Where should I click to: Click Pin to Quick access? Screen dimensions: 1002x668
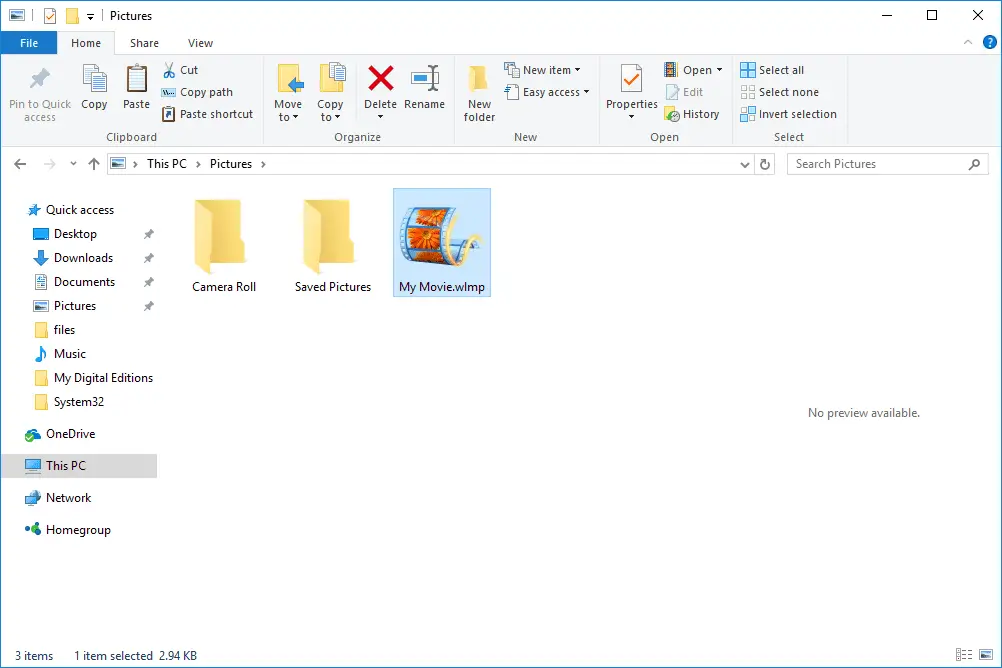coord(39,93)
